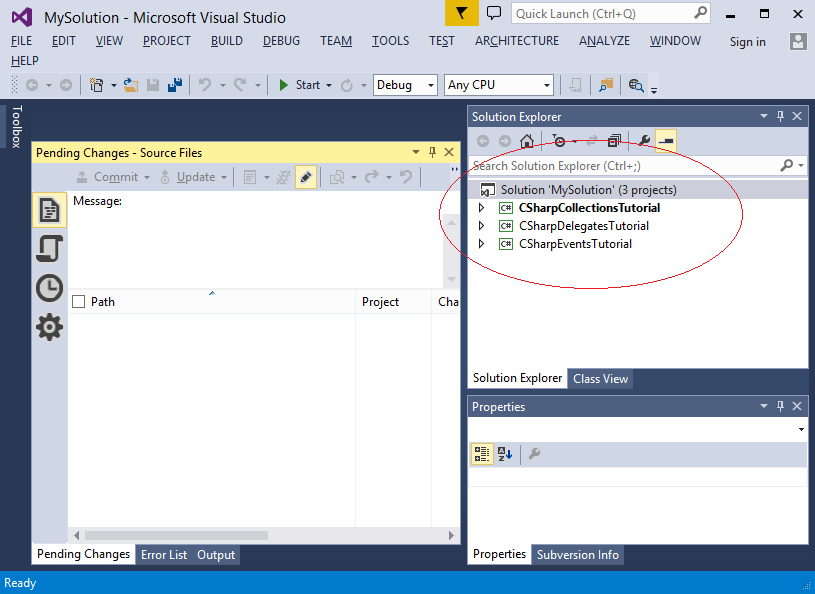Click the notifications flag icon
The width and height of the screenshot is (815, 594).
(x=462, y=14)
